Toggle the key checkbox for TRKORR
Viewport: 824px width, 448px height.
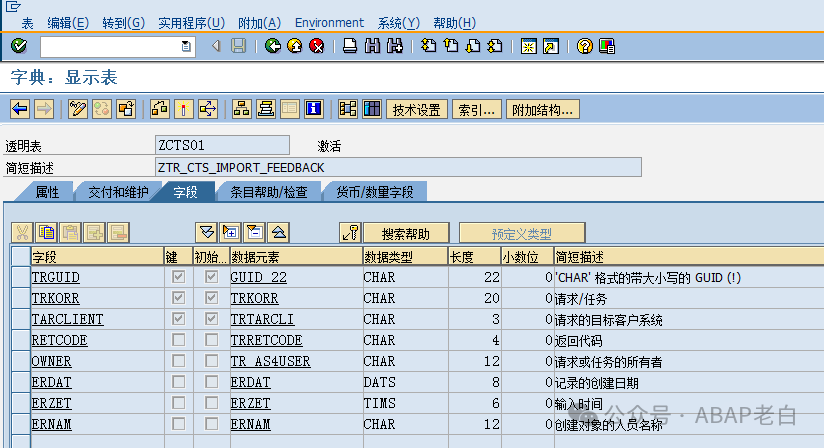tap(178, 298)
